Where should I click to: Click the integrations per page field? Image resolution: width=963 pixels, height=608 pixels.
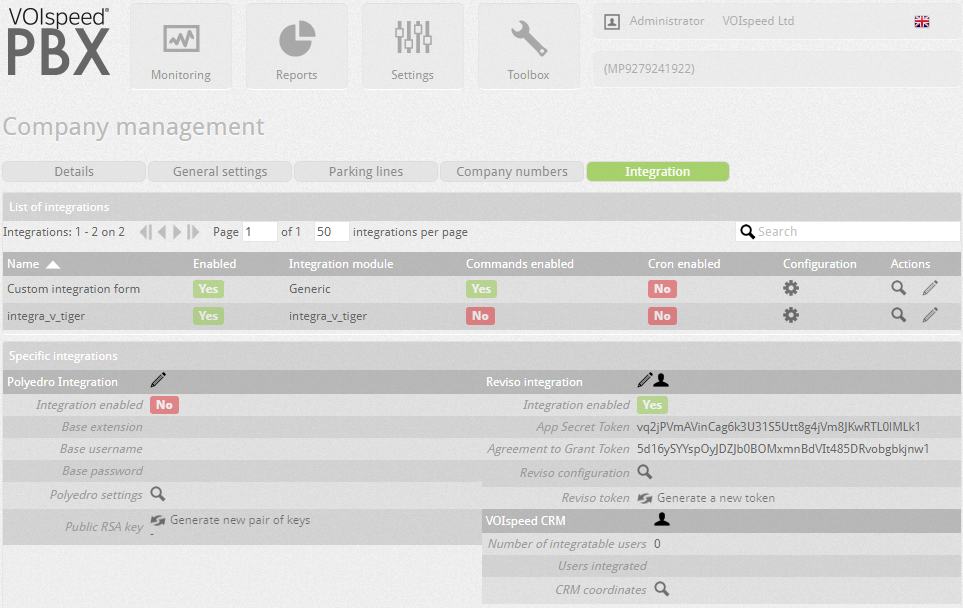tap(332, 232)
